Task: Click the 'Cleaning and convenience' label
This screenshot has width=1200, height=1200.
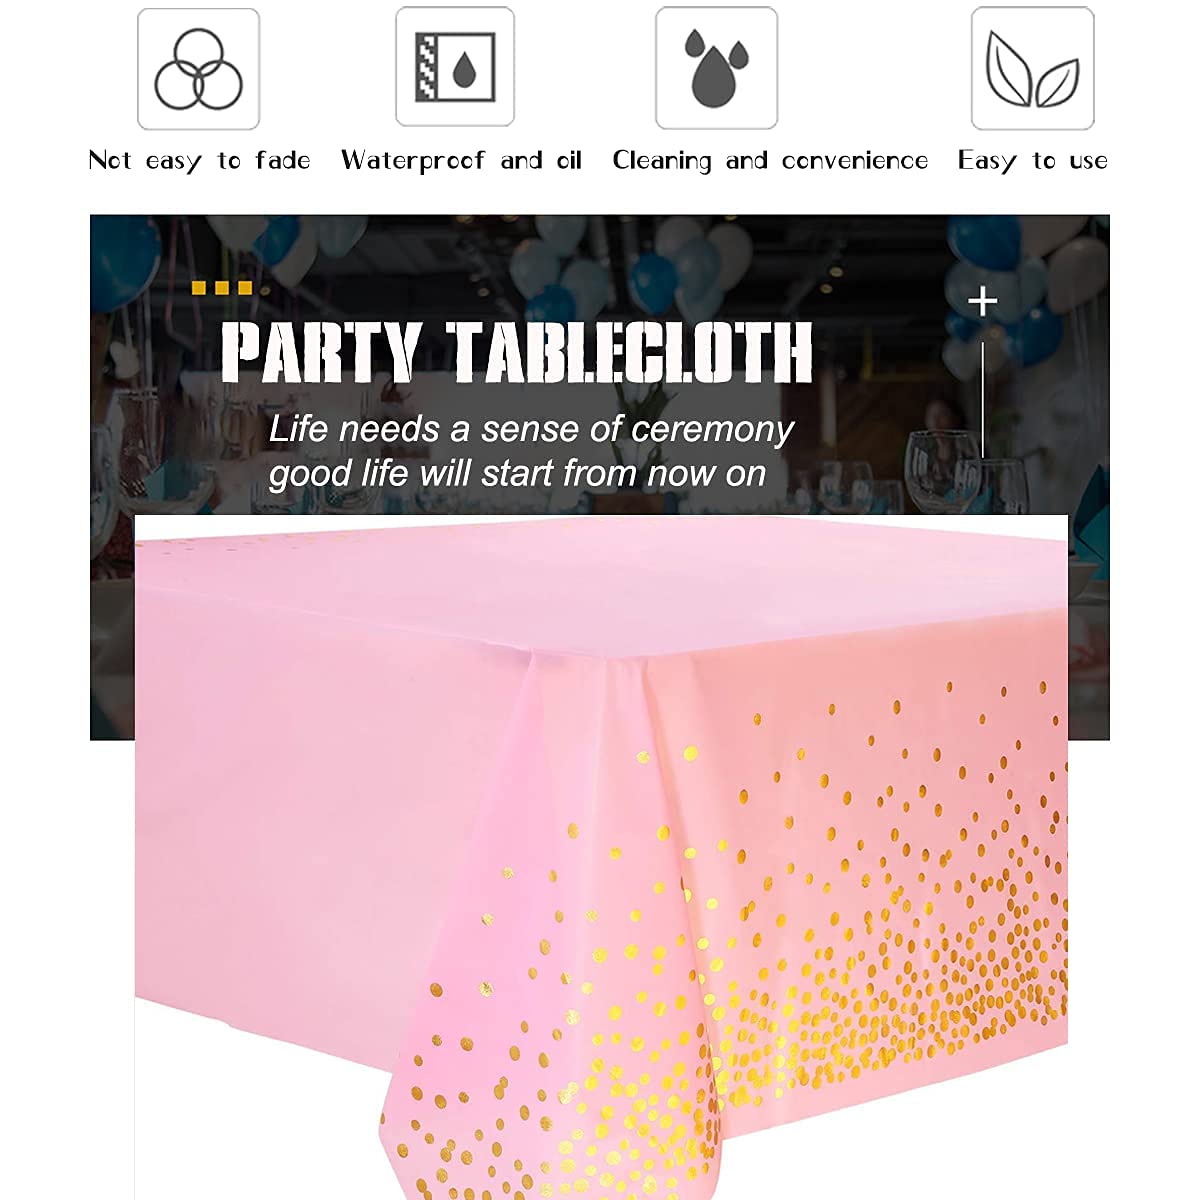Action: tap(770, 161)
